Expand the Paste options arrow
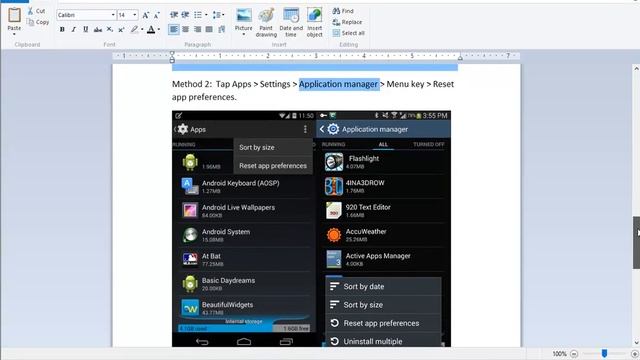This screenshot has height=360, width=640. [14, 34]
